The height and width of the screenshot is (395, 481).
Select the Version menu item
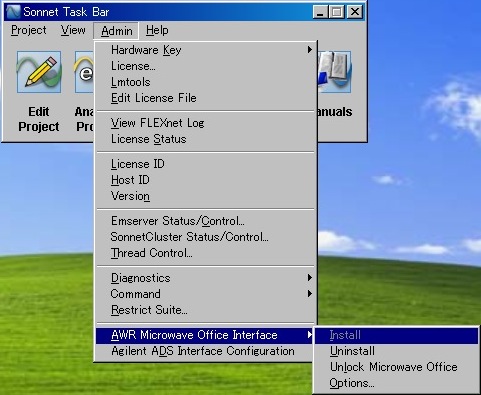(x=205, y=196)
